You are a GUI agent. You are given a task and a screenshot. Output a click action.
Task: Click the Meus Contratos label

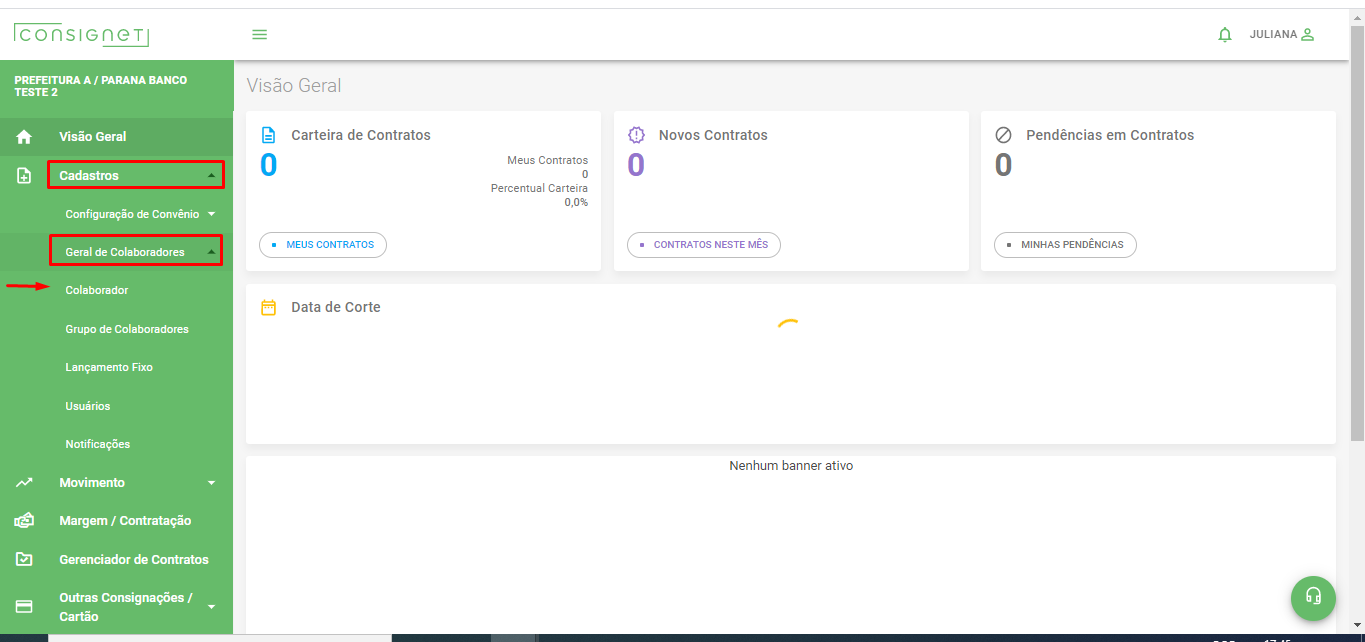click(548, 160)
